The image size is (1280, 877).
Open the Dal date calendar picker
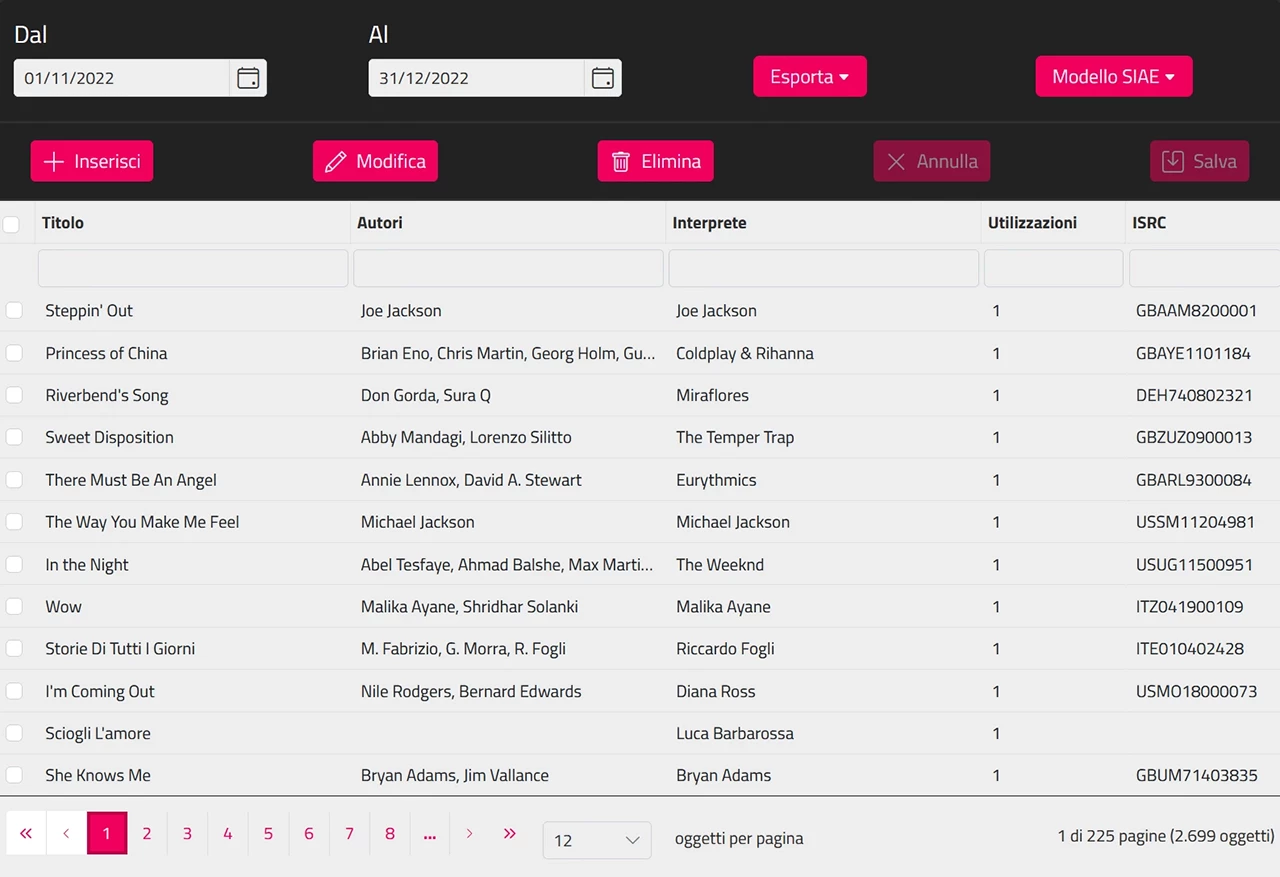pos(248,78)
